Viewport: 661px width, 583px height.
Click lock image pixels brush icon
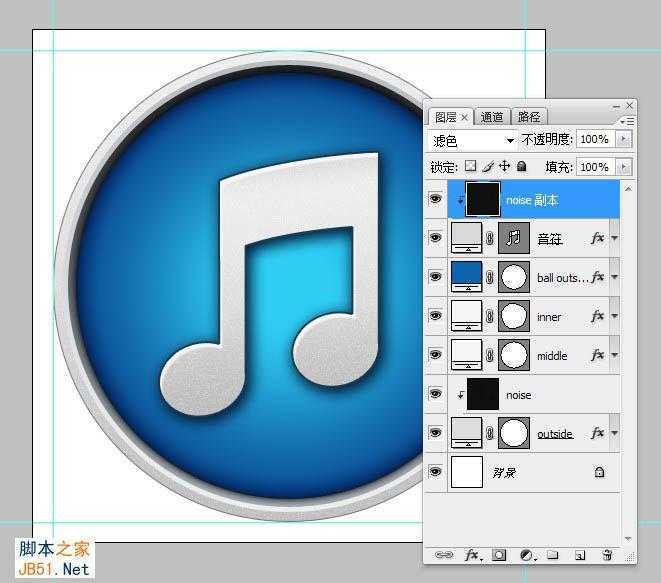tap(488, 167)
